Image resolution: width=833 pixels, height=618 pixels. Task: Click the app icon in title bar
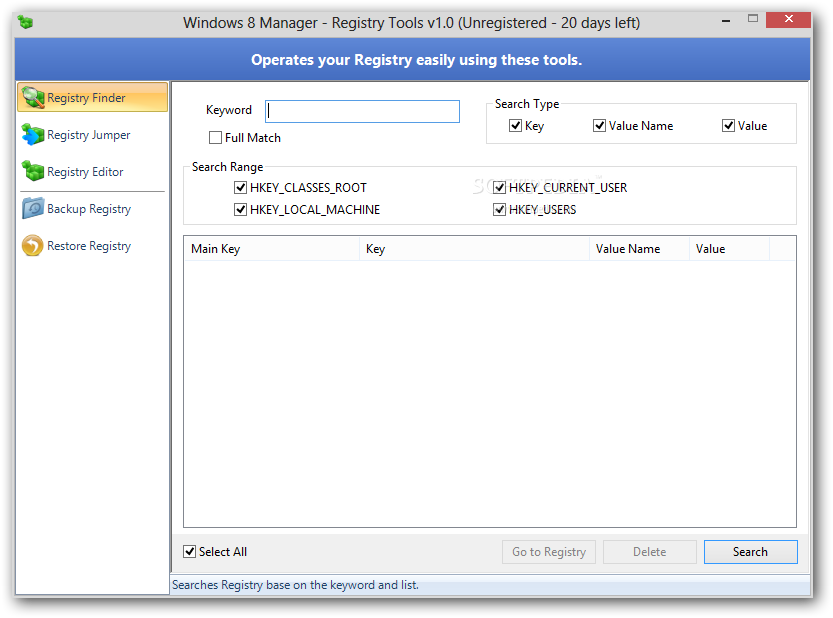click(x=25, y=22)
